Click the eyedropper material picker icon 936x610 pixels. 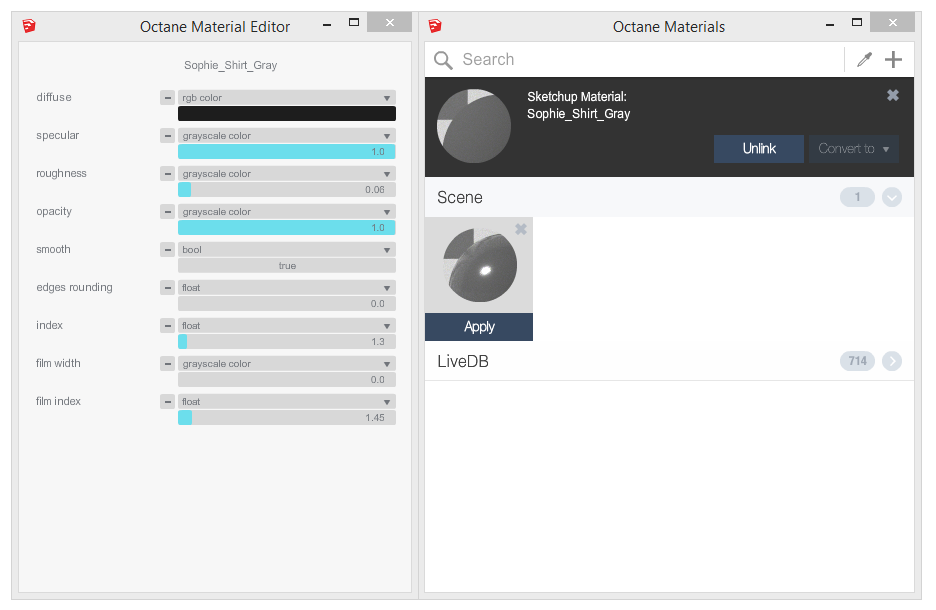pos(864,60)
